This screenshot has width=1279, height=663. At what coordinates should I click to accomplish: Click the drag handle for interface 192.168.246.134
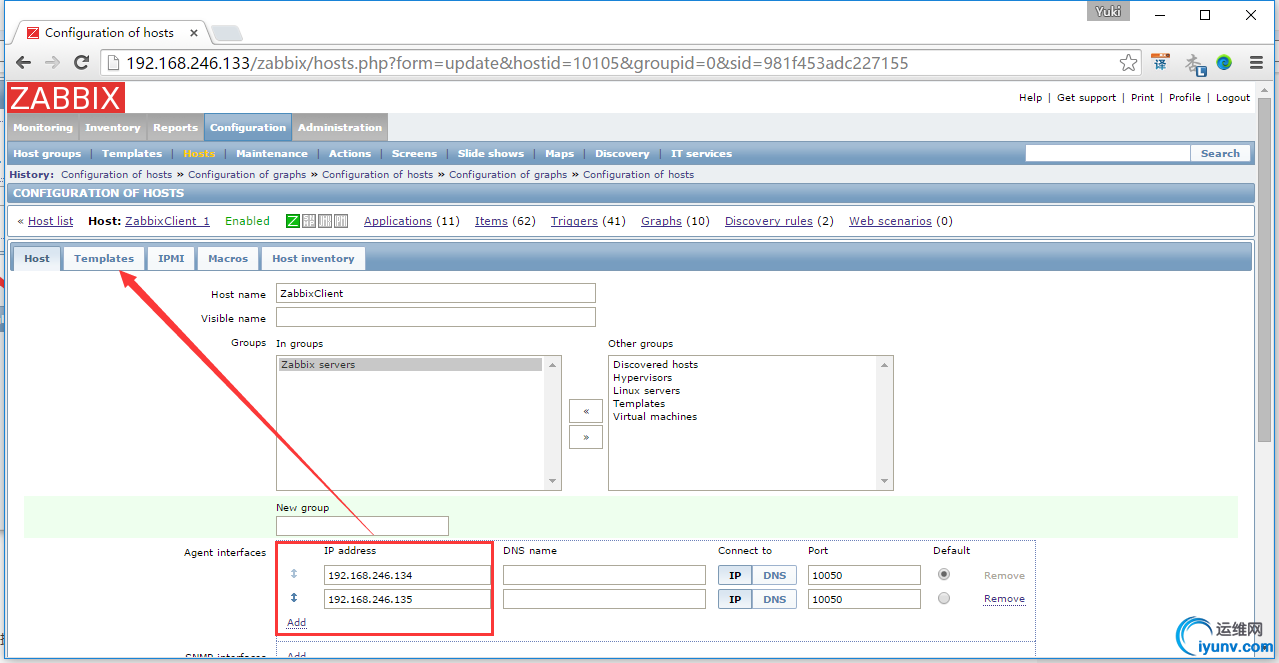click(x=294, y=574)
